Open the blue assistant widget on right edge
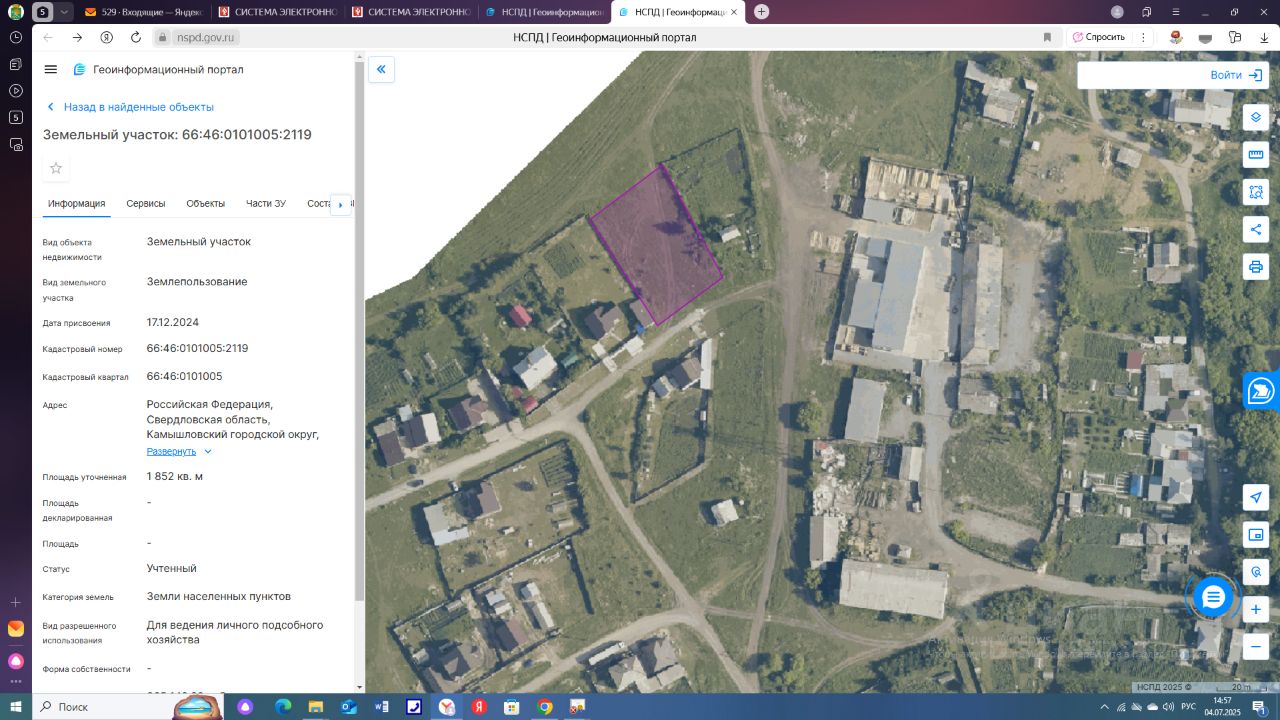 point(1262,390)
